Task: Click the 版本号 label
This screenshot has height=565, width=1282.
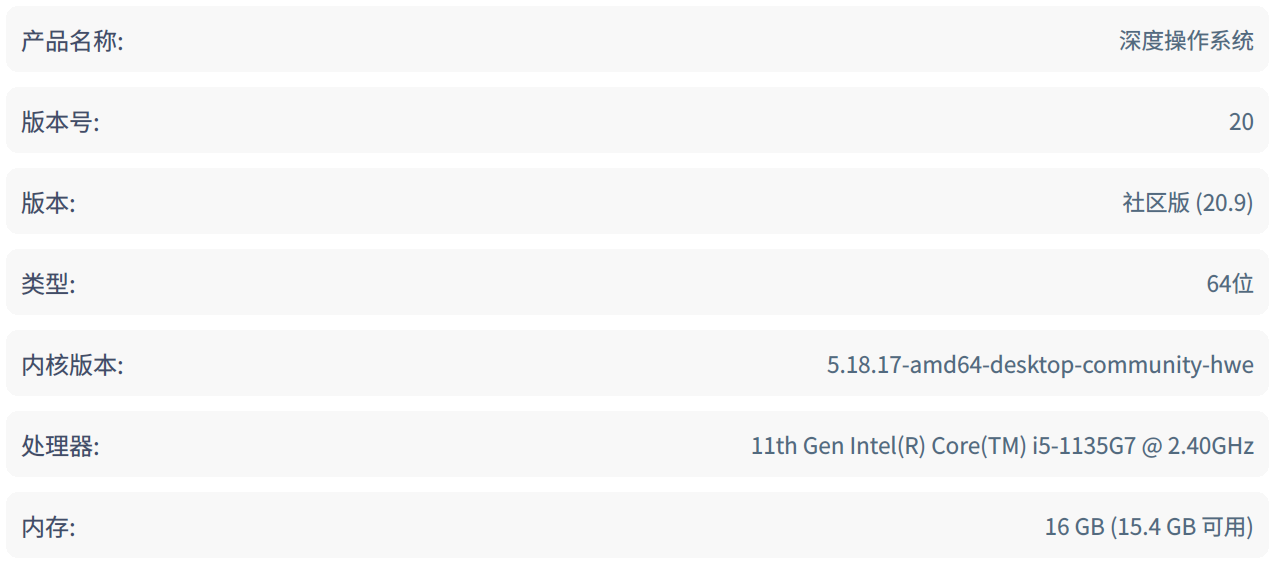Action: pos(60,122)
